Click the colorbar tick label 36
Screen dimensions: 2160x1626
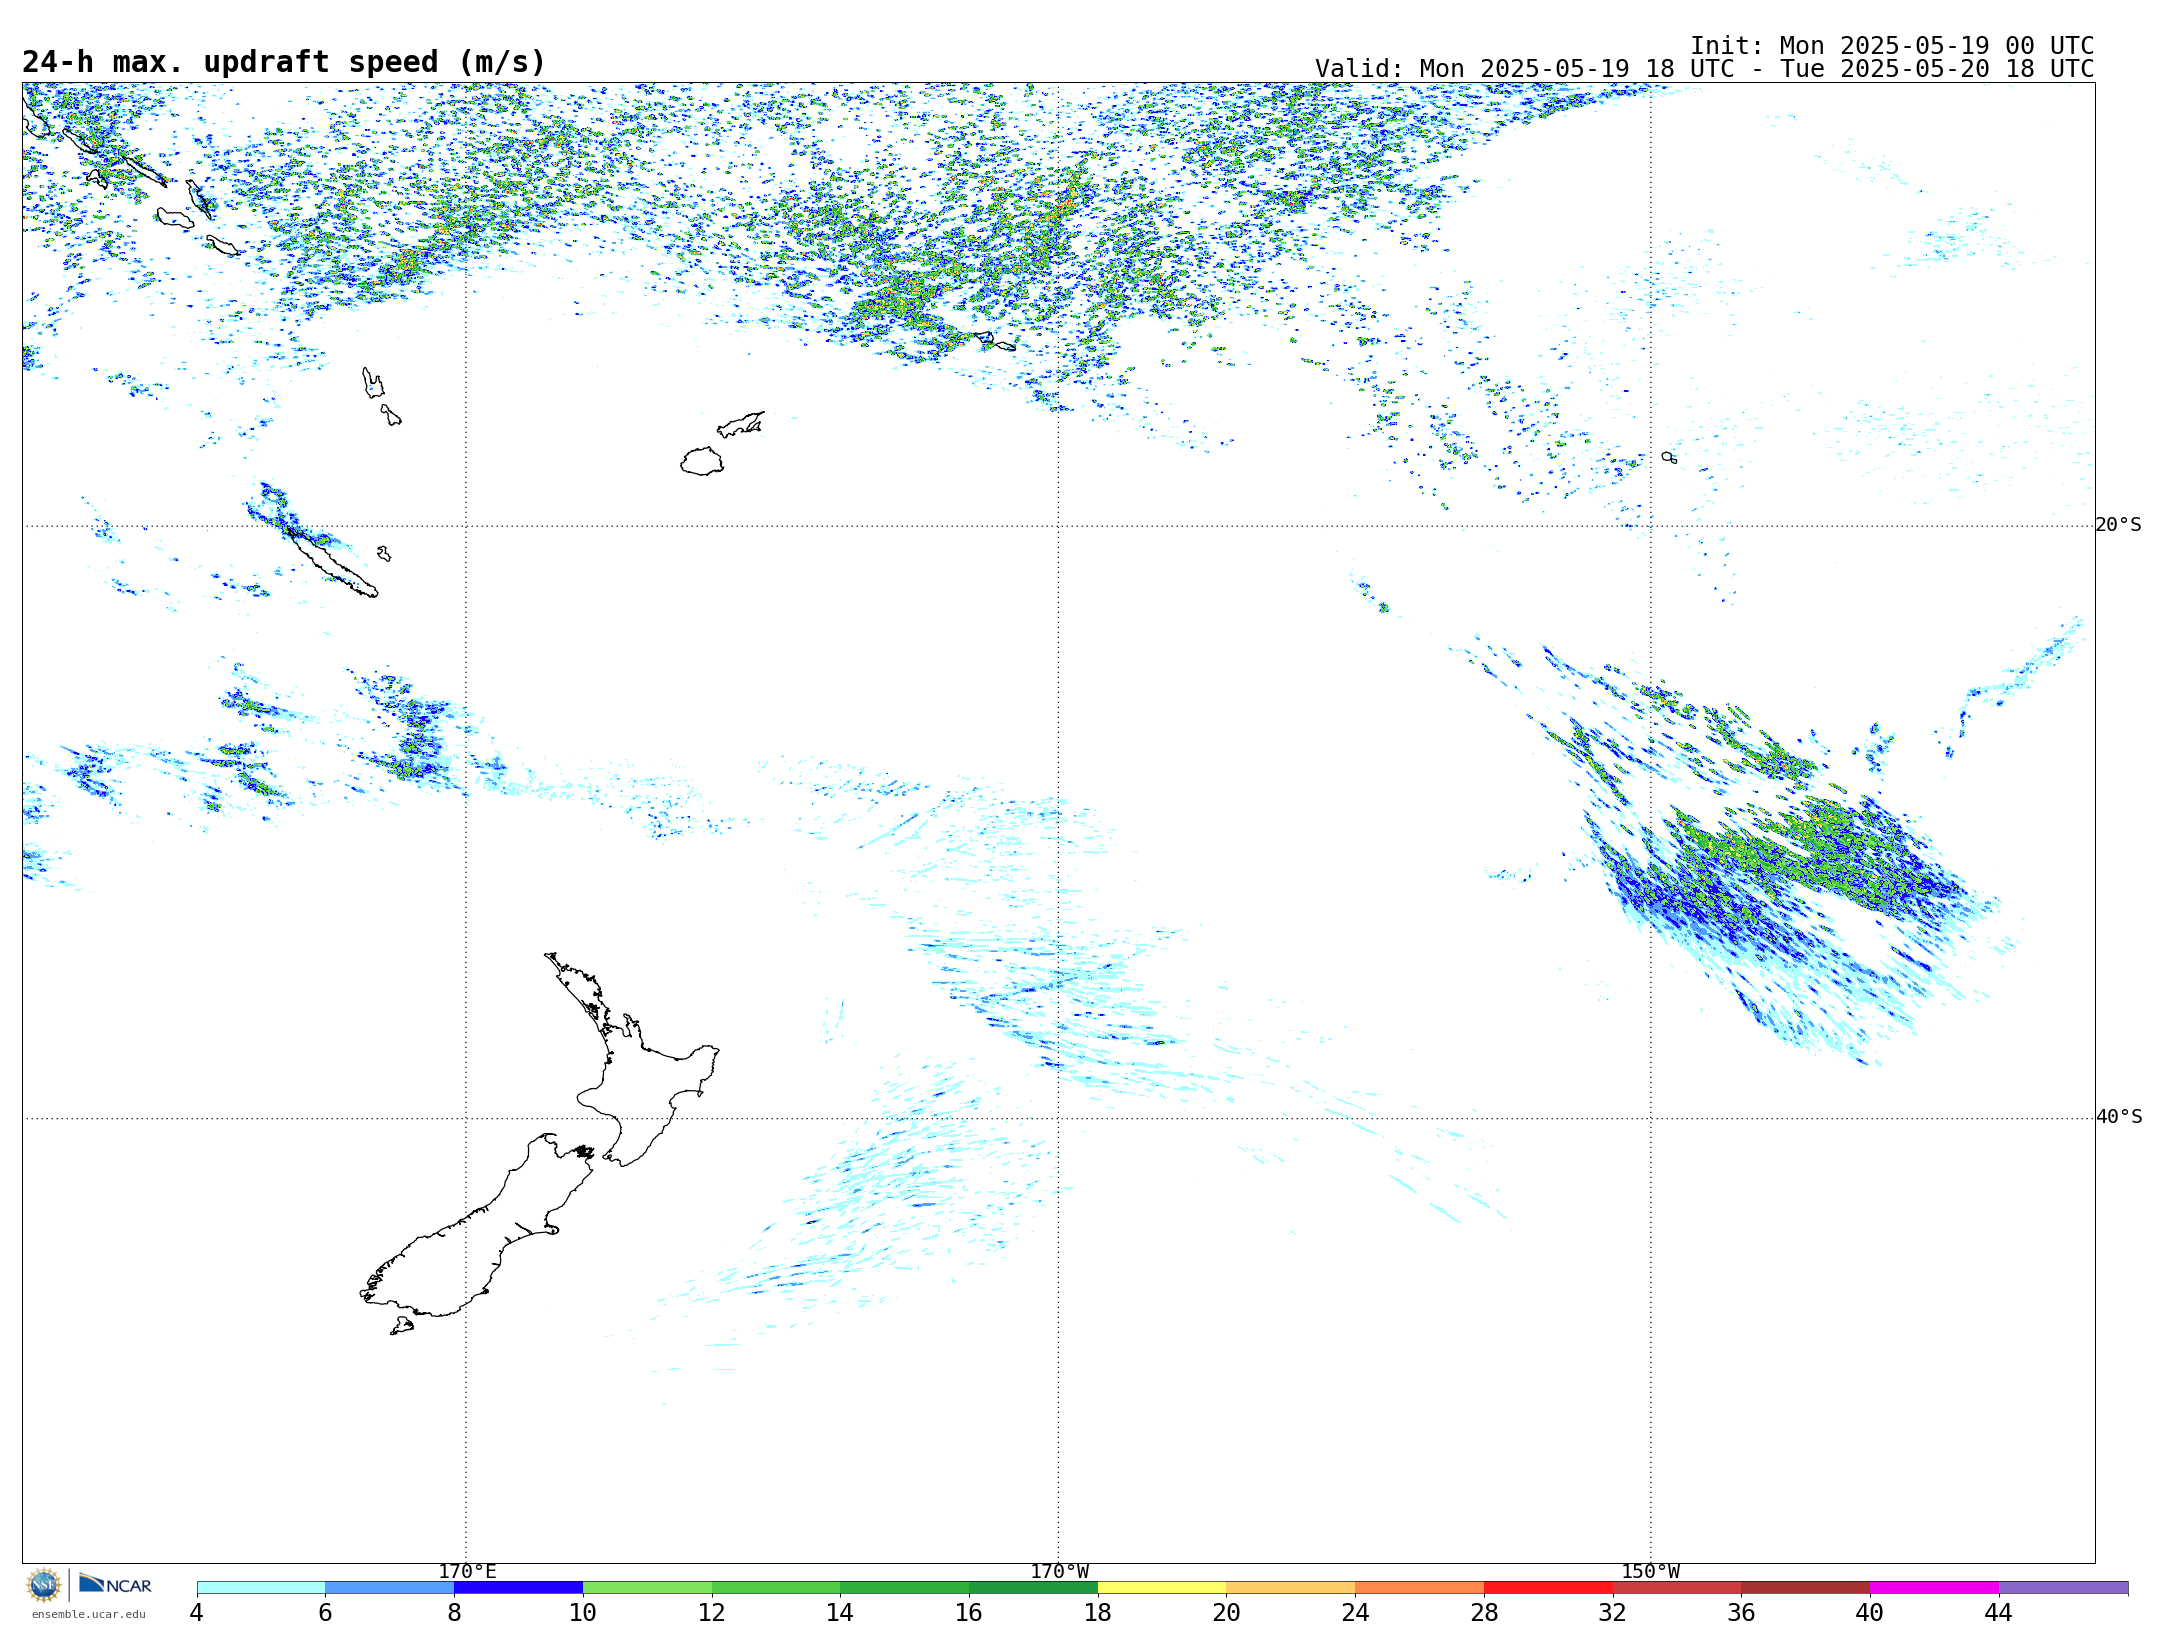click(x=1742, y=1612)
